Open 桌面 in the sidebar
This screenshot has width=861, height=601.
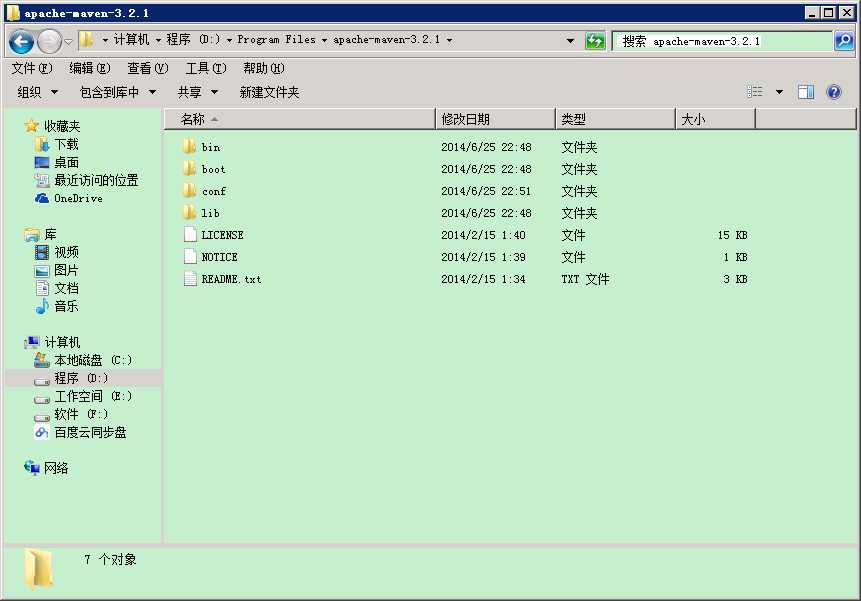coord(66,162)
